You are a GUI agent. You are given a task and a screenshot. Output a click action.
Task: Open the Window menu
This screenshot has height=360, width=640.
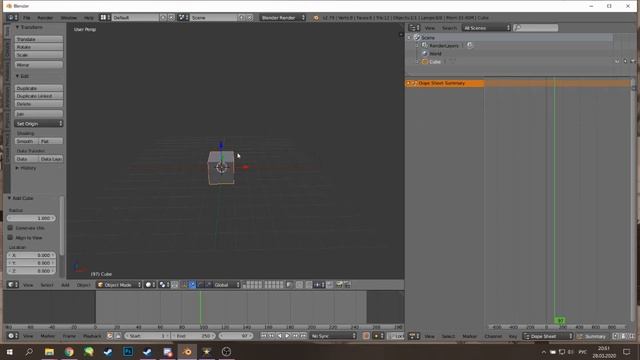[x=69, y=18]
